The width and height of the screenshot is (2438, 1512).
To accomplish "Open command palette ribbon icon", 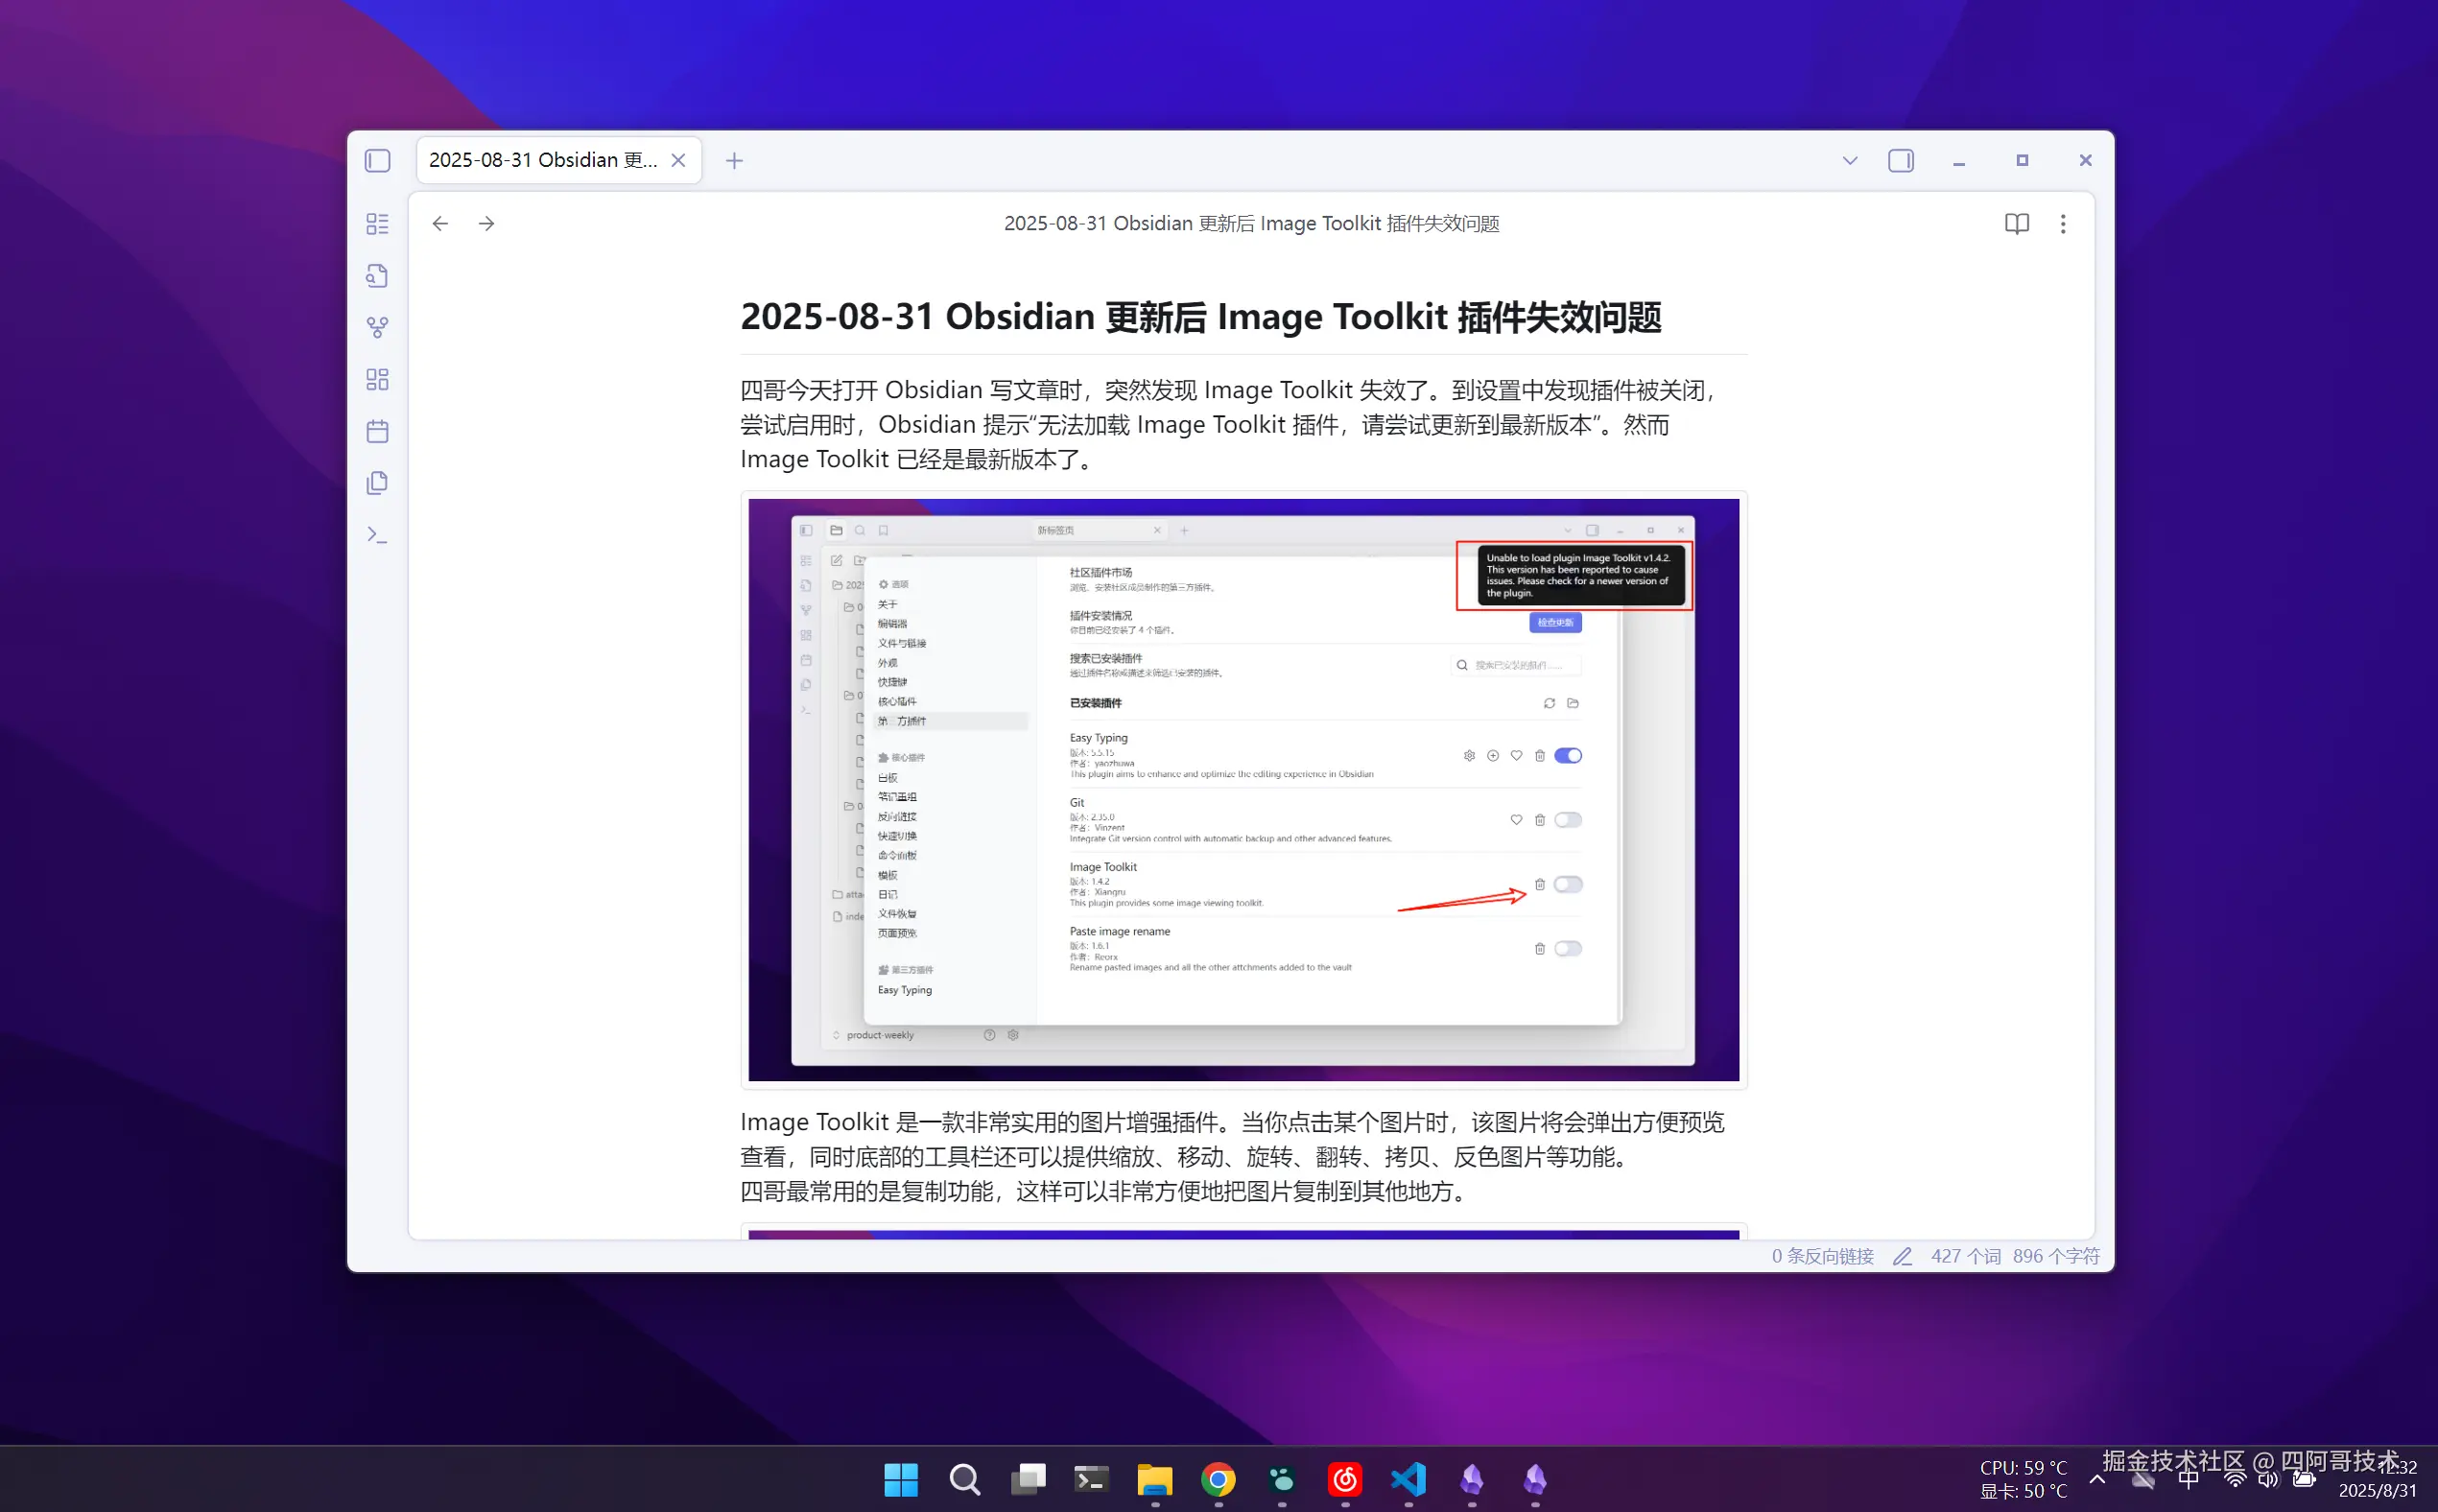I will pyautogui.click(x=377, y=536).
